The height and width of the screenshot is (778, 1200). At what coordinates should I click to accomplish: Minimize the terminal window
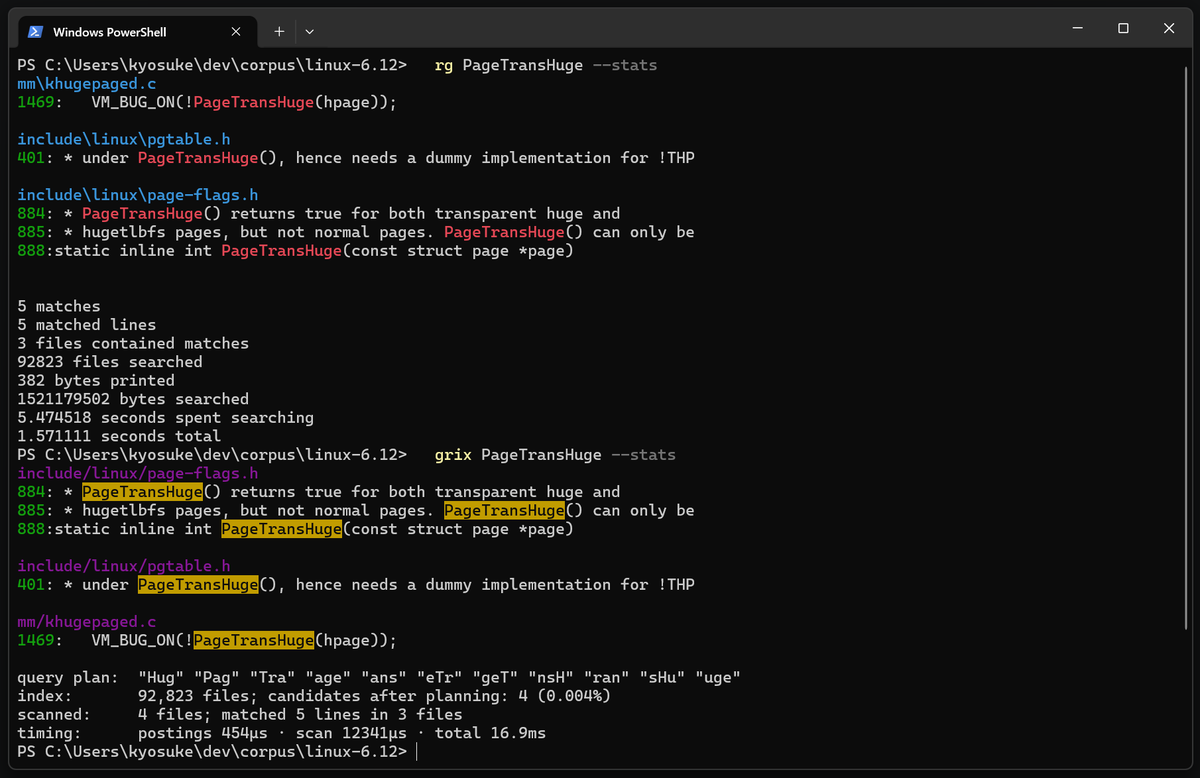pyautogui.click(x=1077, y=29)
